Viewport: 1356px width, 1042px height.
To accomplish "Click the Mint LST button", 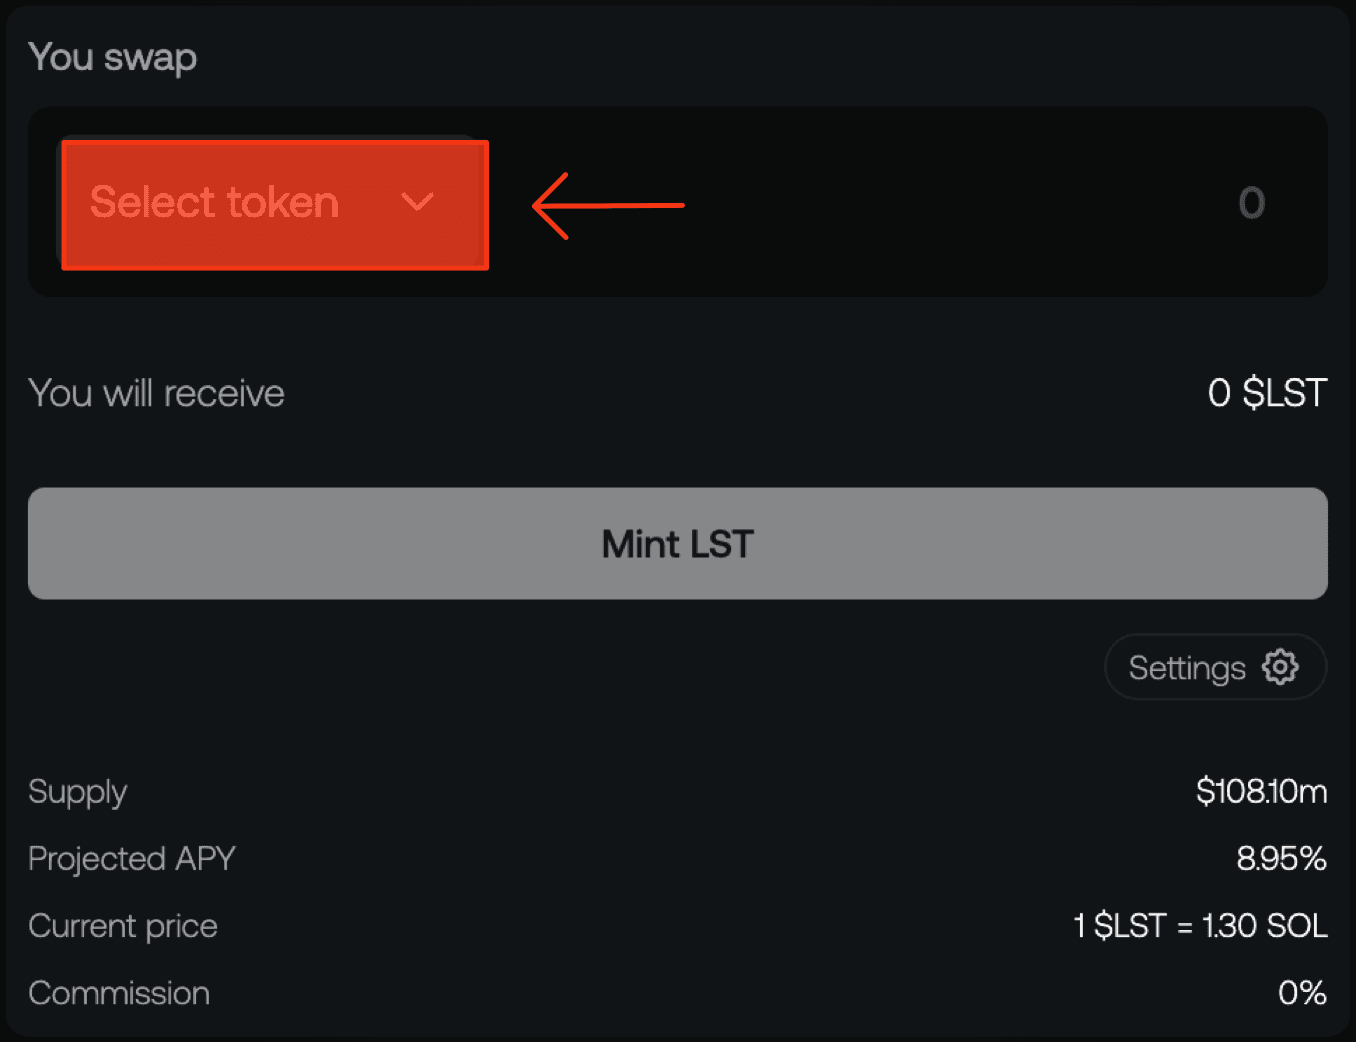I will coord(678,543).
